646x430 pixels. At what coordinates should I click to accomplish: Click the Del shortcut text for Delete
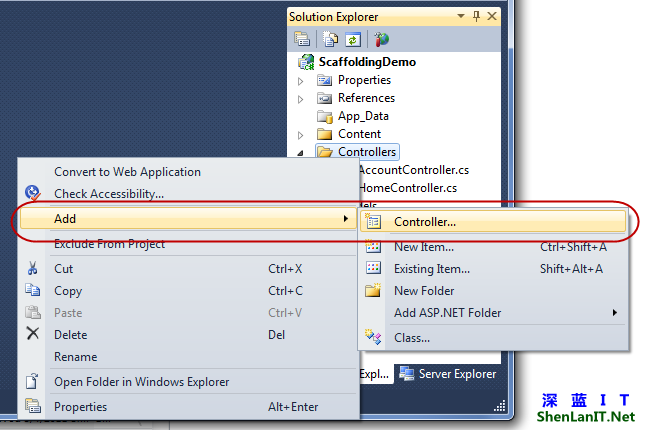tap(276, 335)
